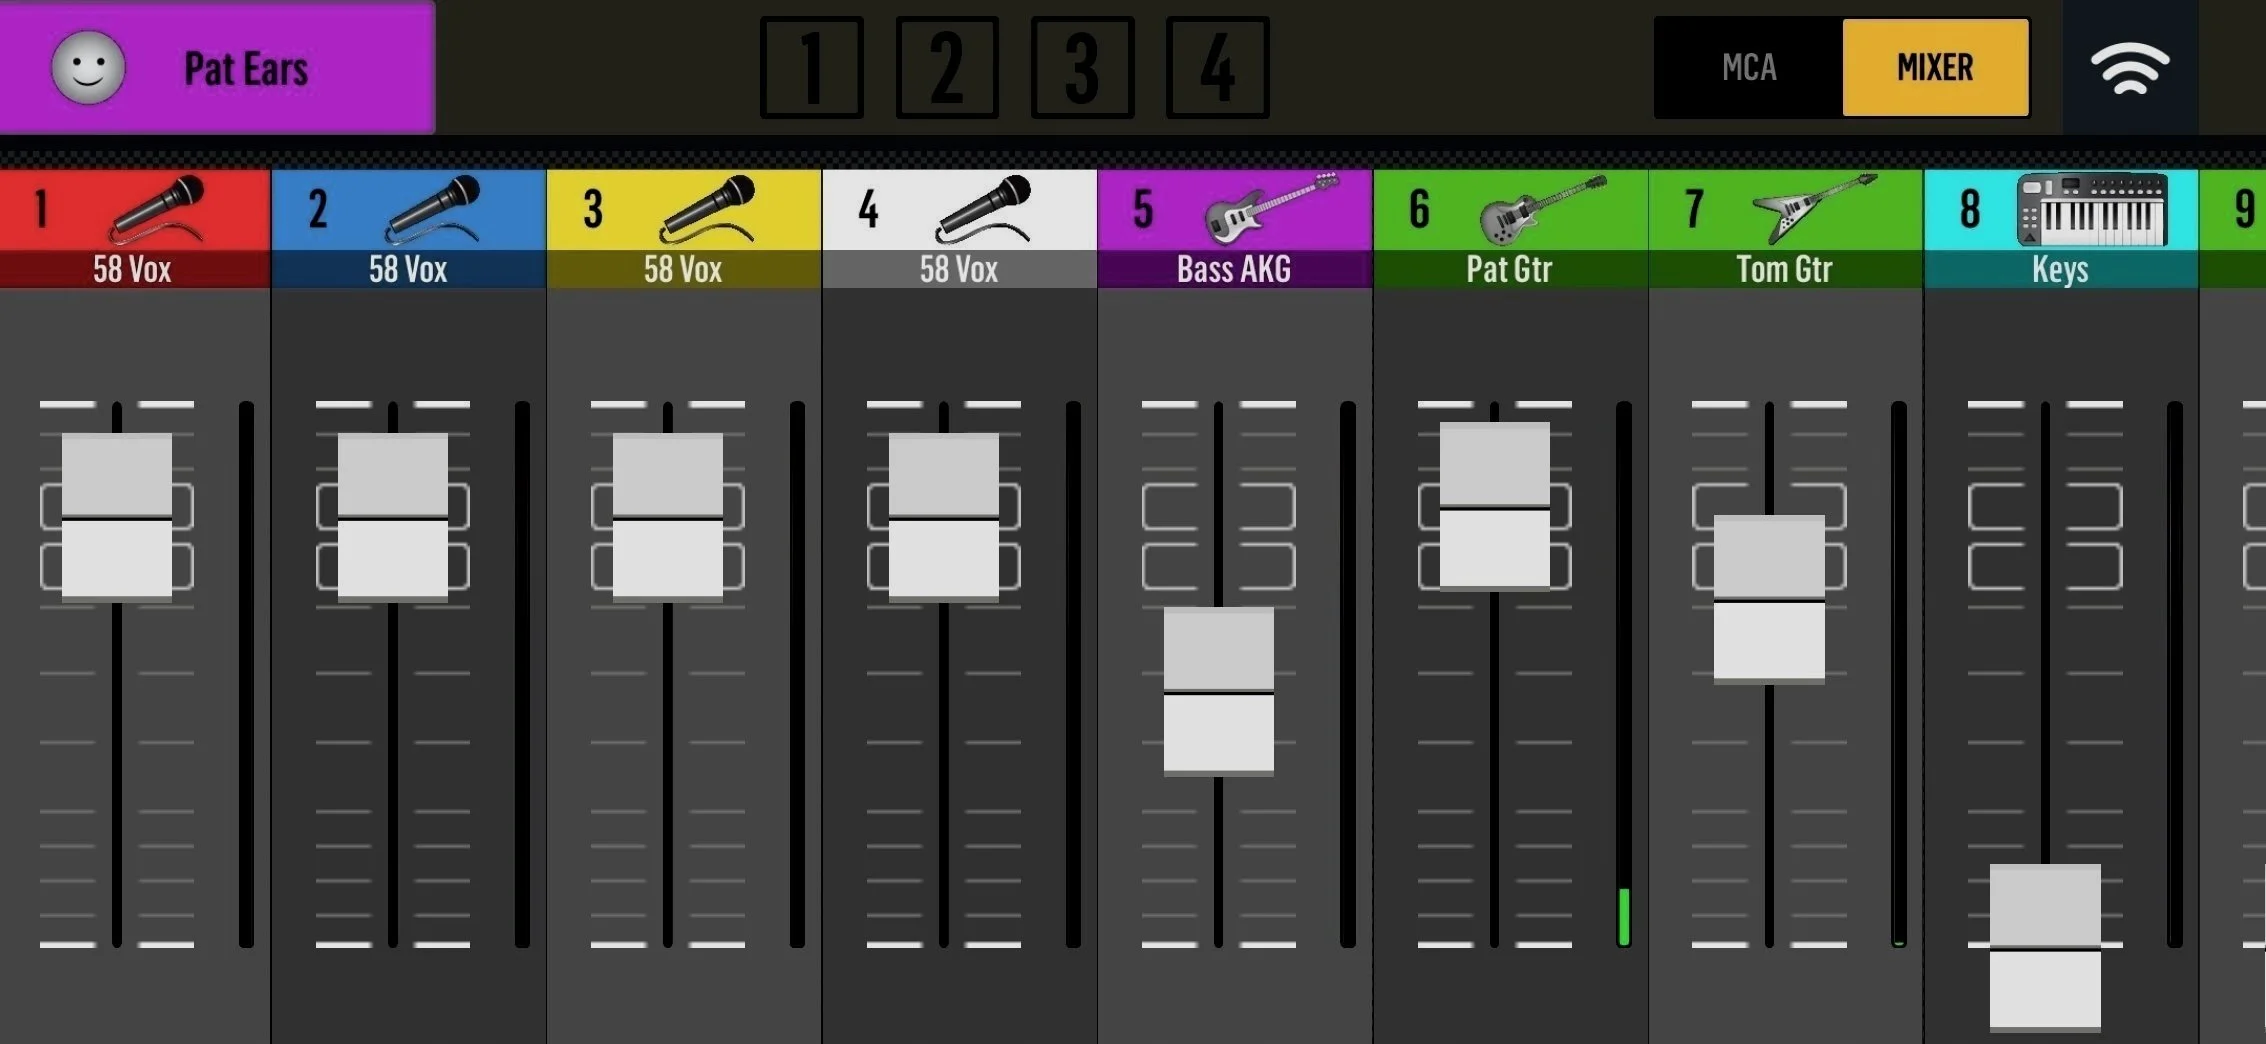Switch to the MCA view
The width and height of the screenshot is (2266, 1044).
[1749, 67]
